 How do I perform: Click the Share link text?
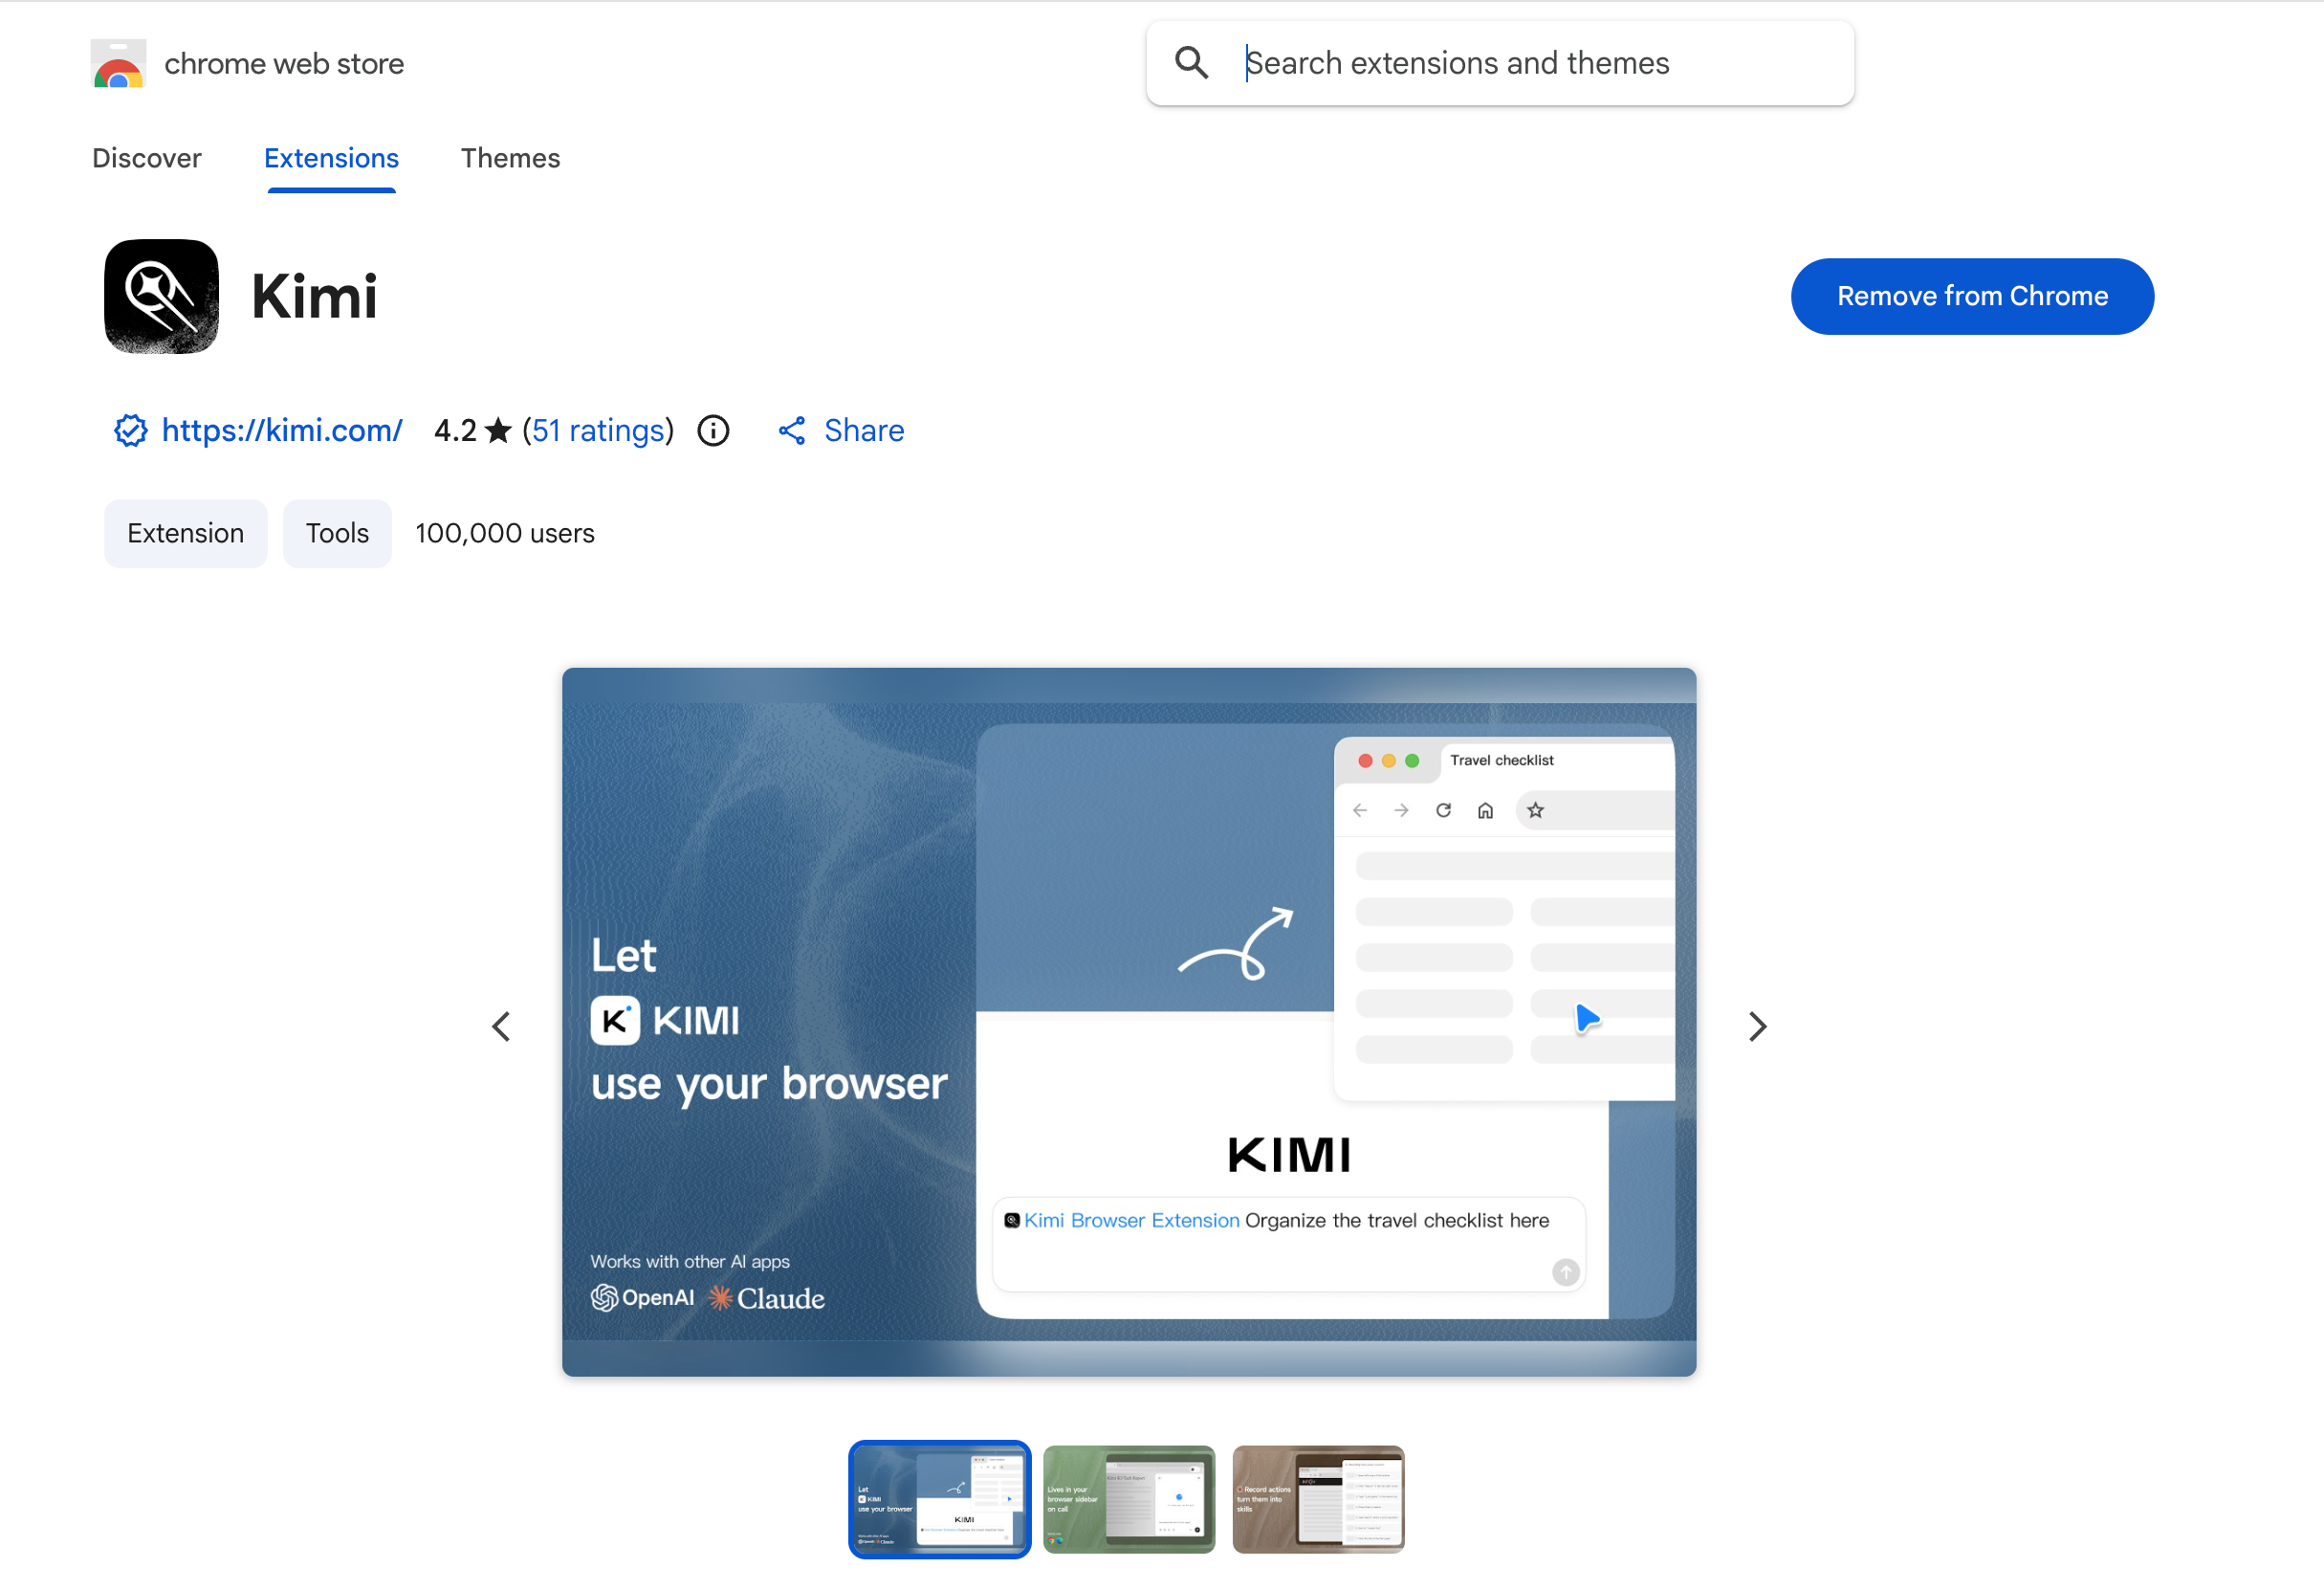[x=864, y=431]
